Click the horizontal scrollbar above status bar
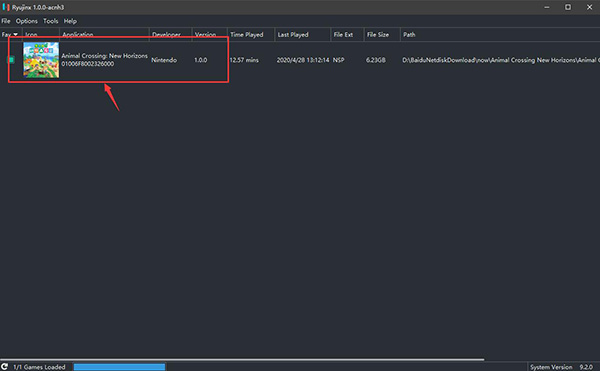Viewport: 600px width, 371px height. tap(242, 360)
